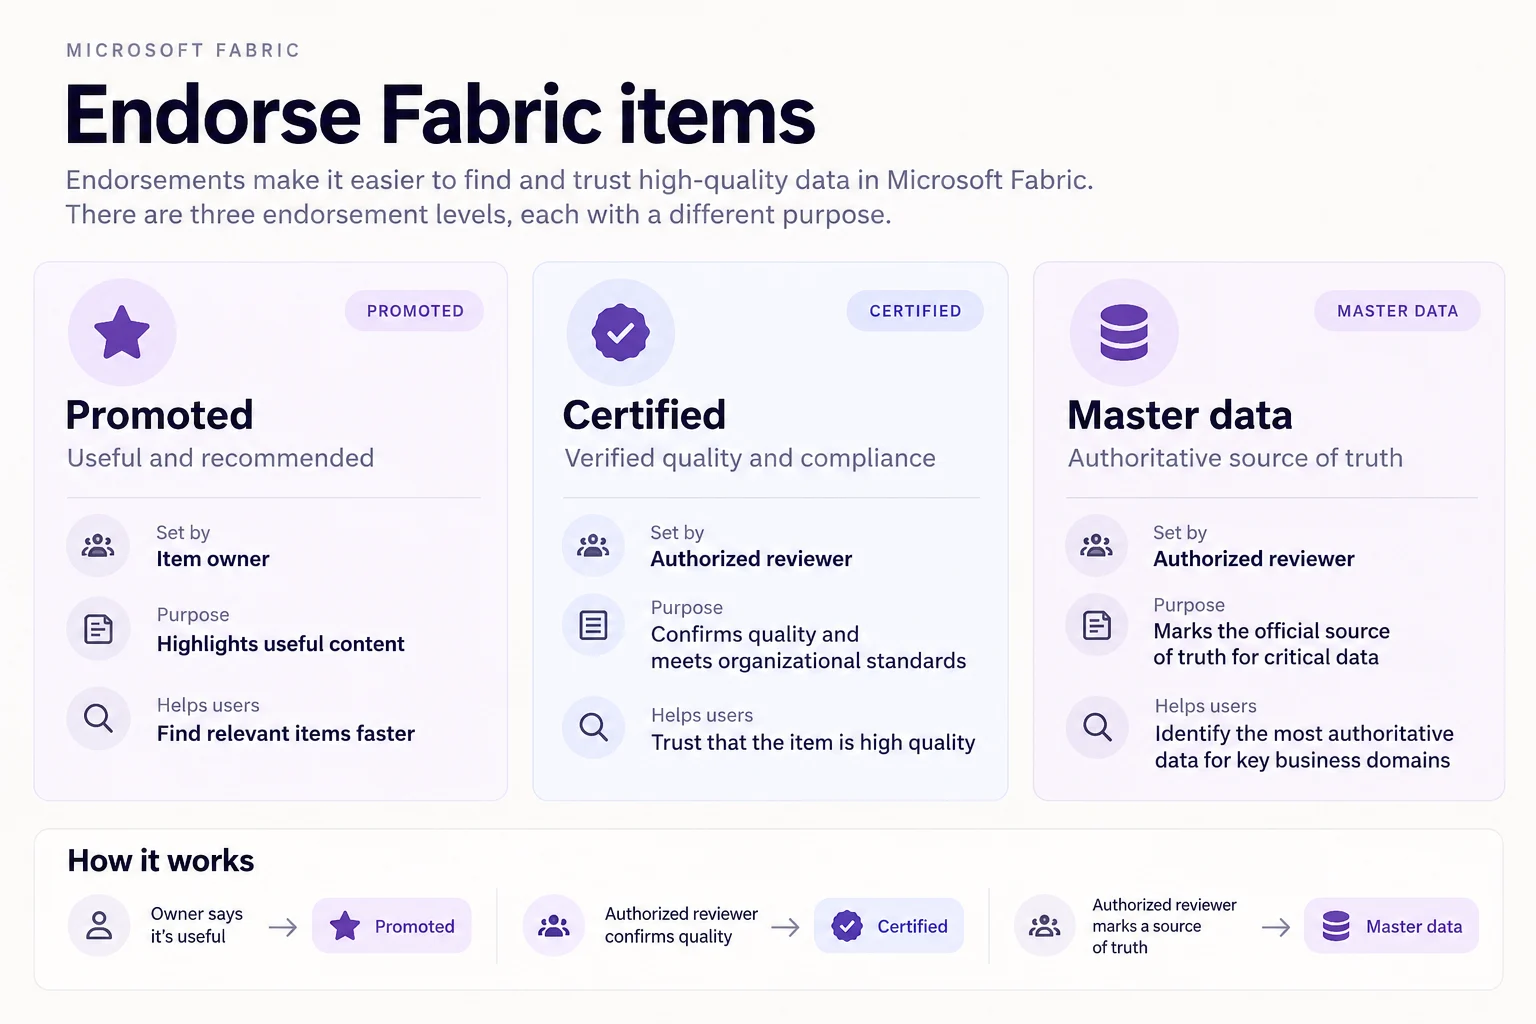This screenshot has width=1536, height=1024.
Task: Click the Useful and recommended subtitle
Action: click(x=220, y=458)
